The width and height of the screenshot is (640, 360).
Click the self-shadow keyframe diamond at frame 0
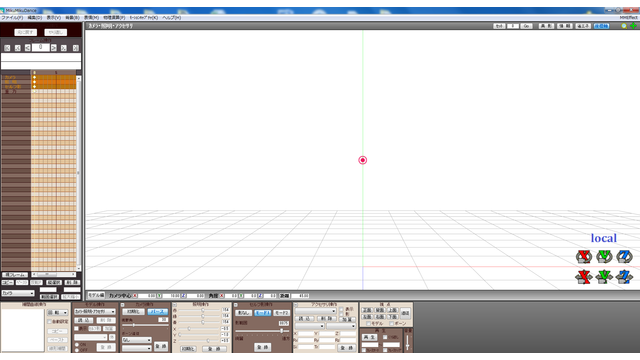click(x=34, y=87)
